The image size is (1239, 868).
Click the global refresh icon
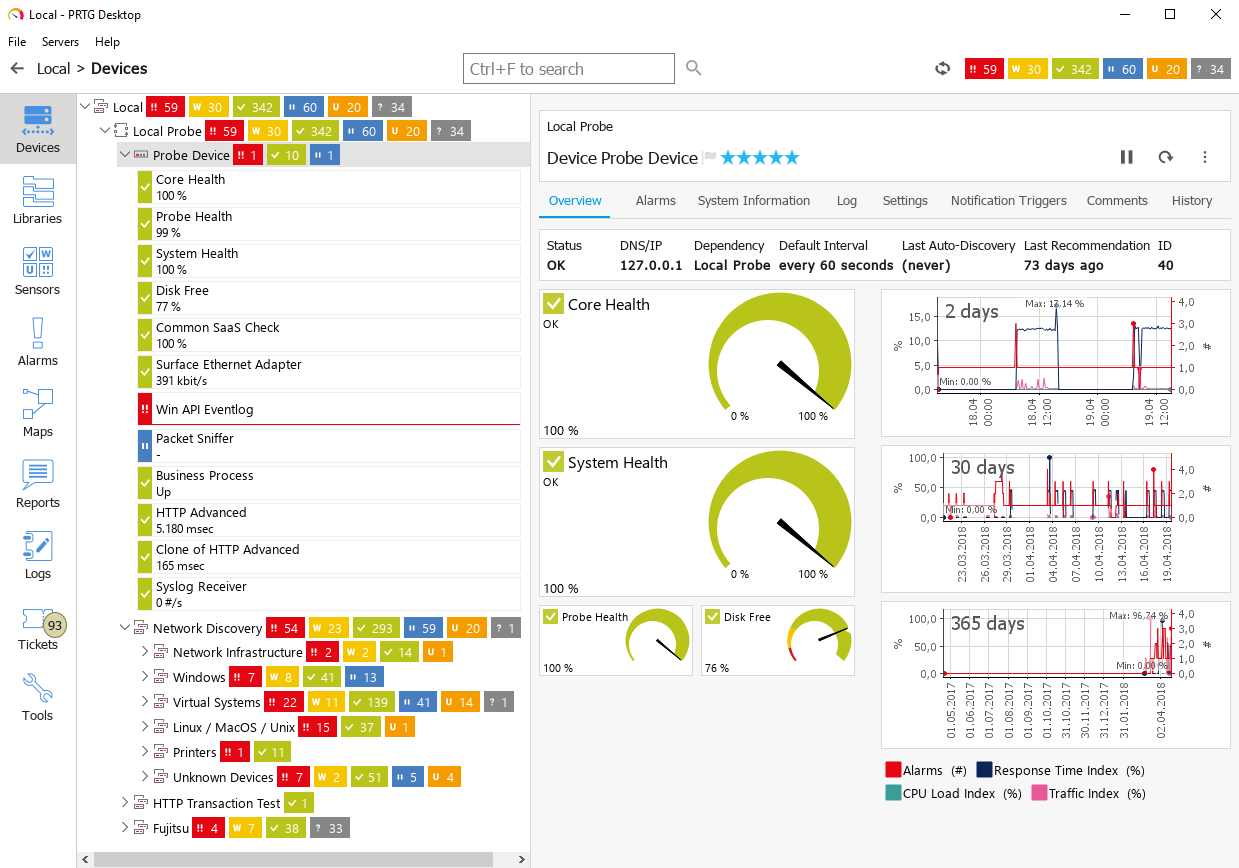942,69
